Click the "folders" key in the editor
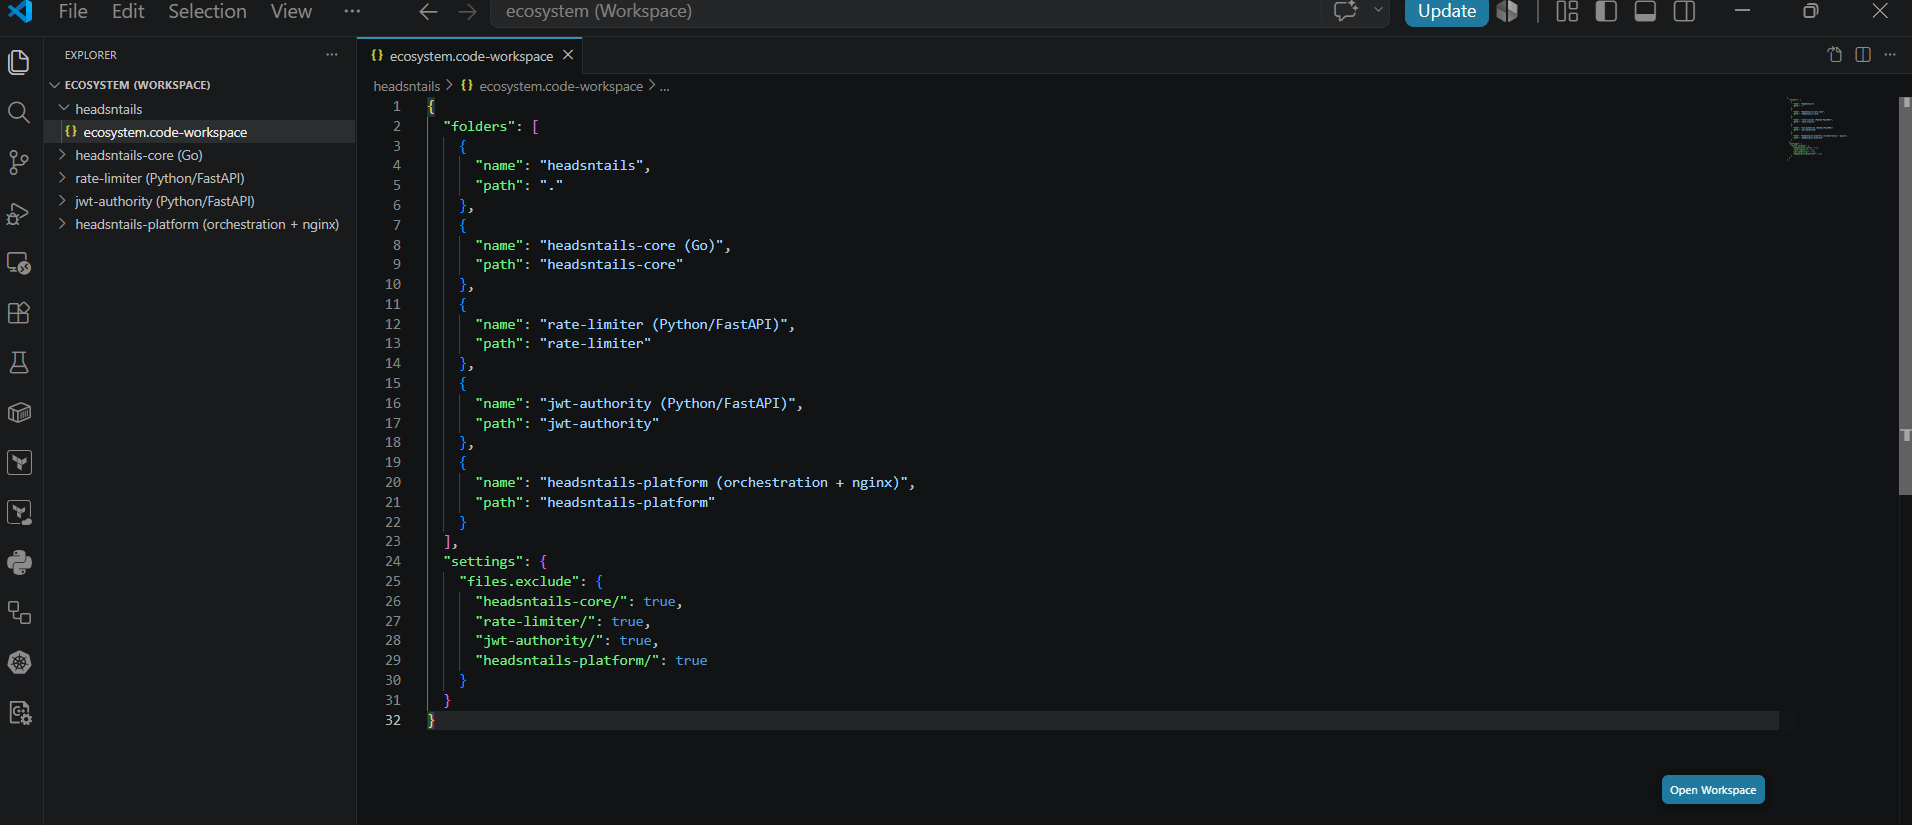This screenshot has height=825, width=1912. (x=479, y=126)
